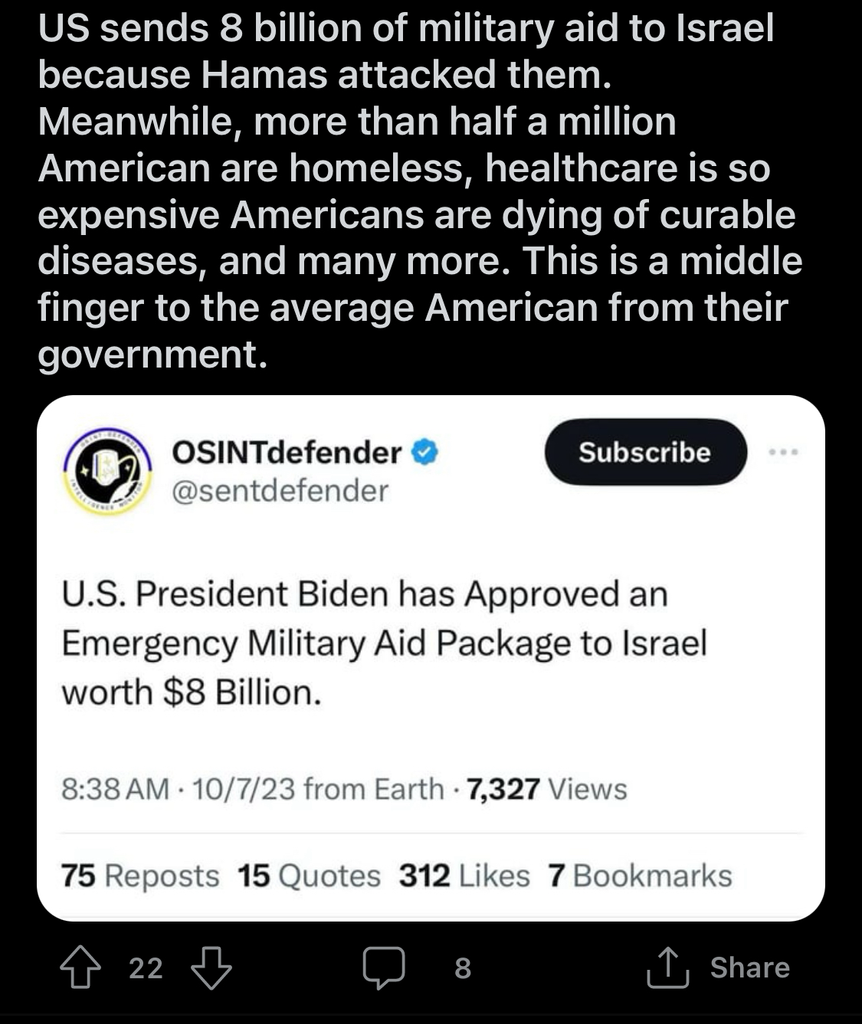Open the embedded tweet body text image
The width and height of the screenshot is (862, 1024).
coord(384,643)
